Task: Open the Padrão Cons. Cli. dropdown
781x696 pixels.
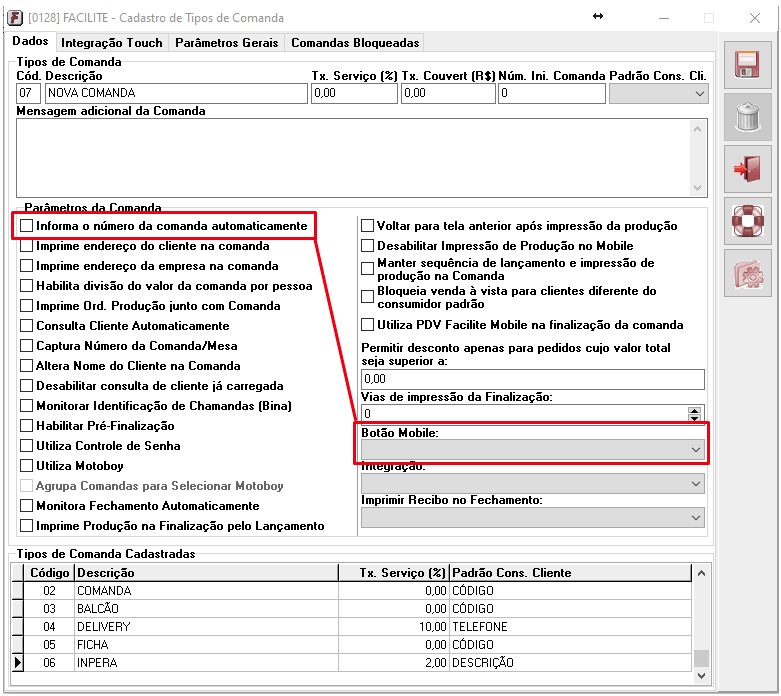Action: click(x=658, y=94)
